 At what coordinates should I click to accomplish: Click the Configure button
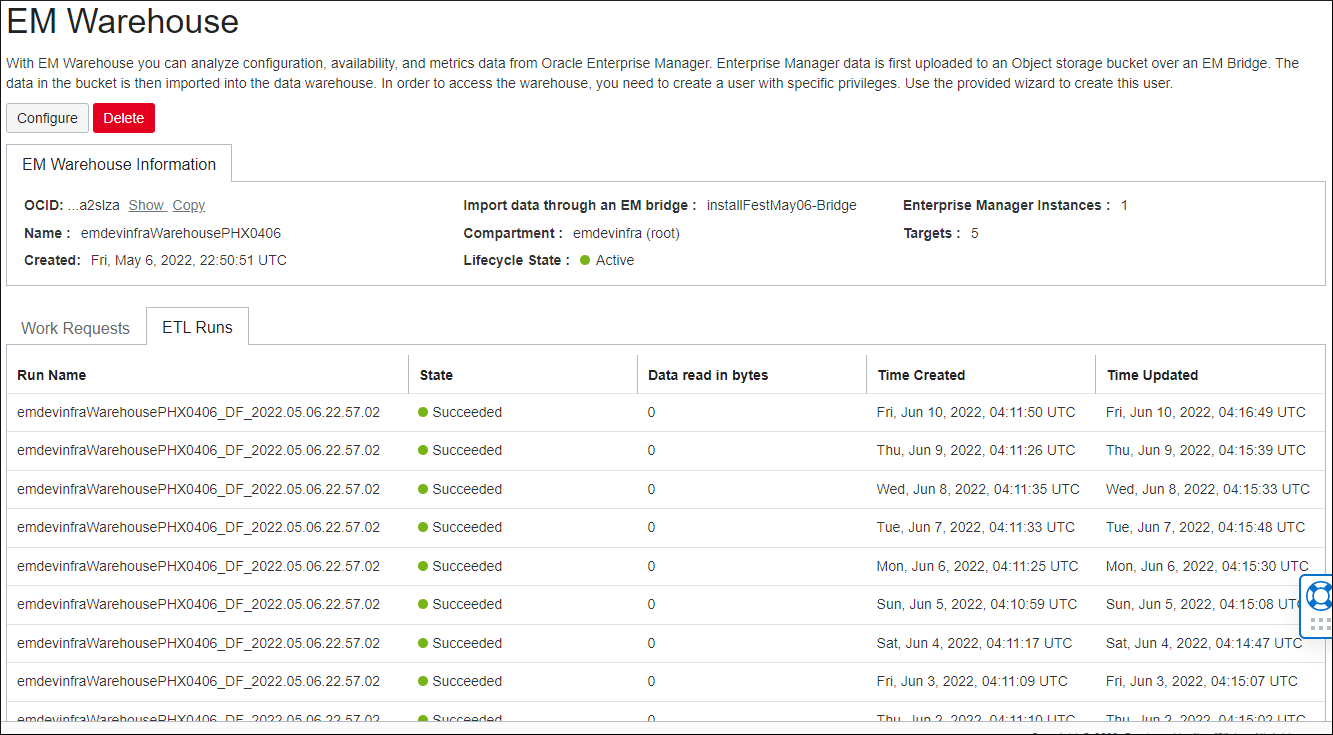click(x=47, y=117)
